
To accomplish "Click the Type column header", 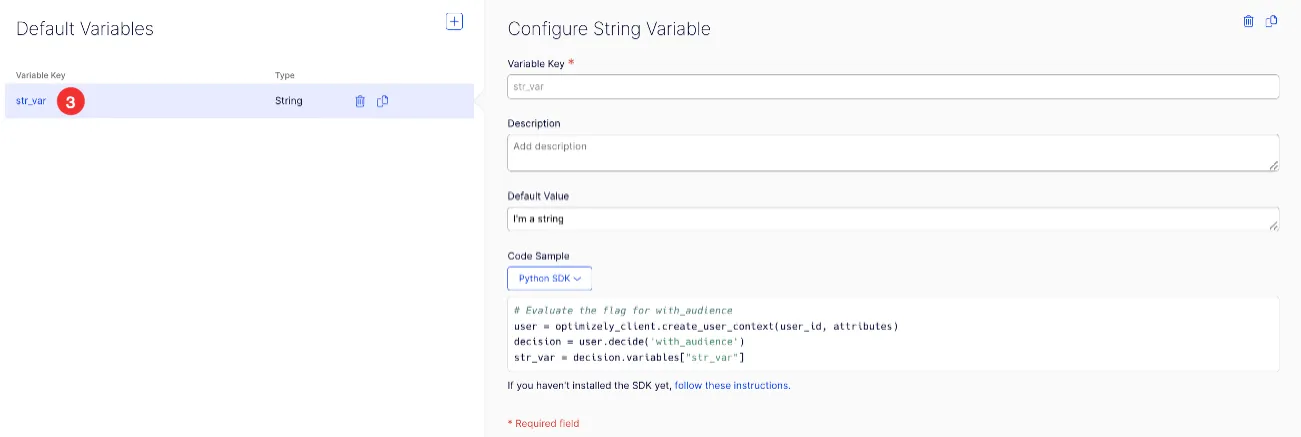I will pos(285,75).
